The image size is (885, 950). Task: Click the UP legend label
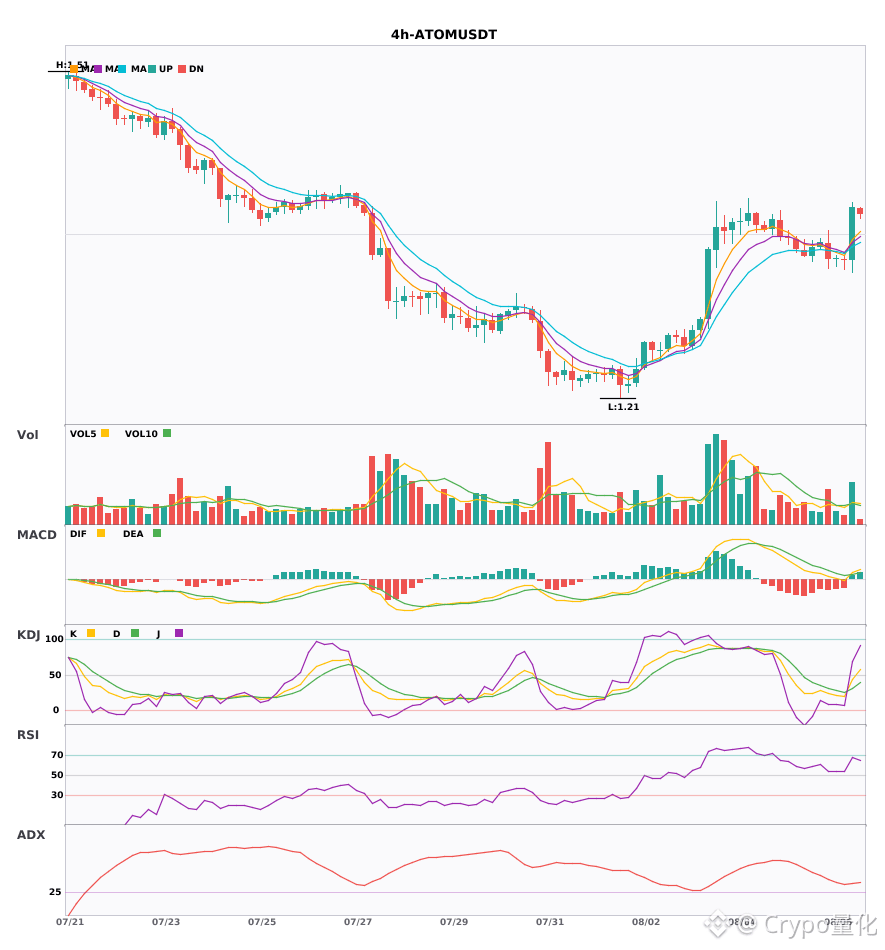click(x=166, y=69)
